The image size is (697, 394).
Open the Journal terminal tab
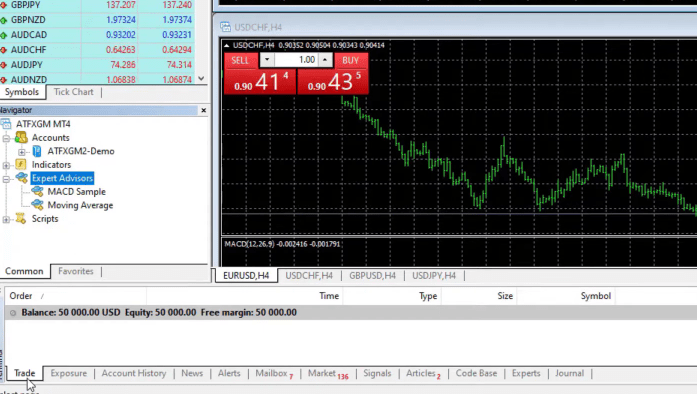click(x=569, y=374)
